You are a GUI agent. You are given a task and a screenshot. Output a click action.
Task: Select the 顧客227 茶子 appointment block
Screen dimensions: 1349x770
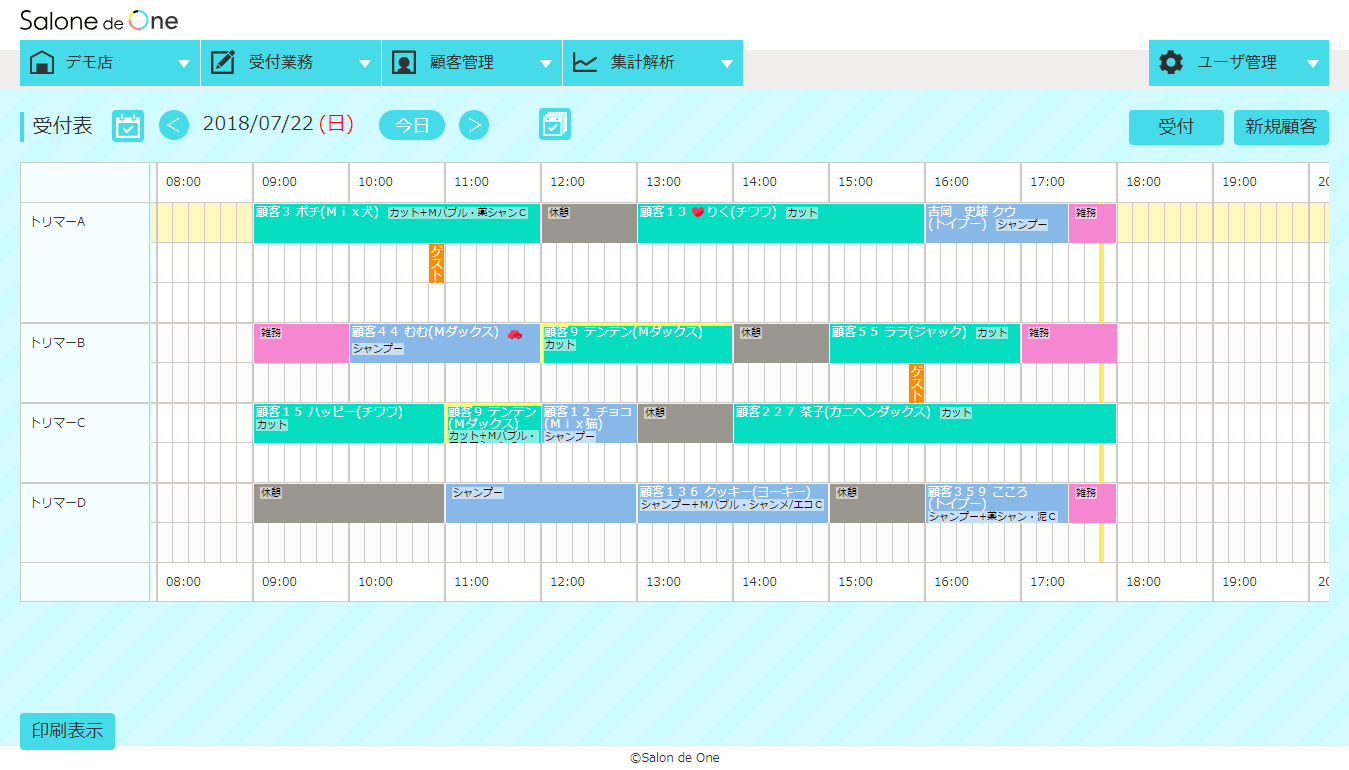tap(924, 424)
